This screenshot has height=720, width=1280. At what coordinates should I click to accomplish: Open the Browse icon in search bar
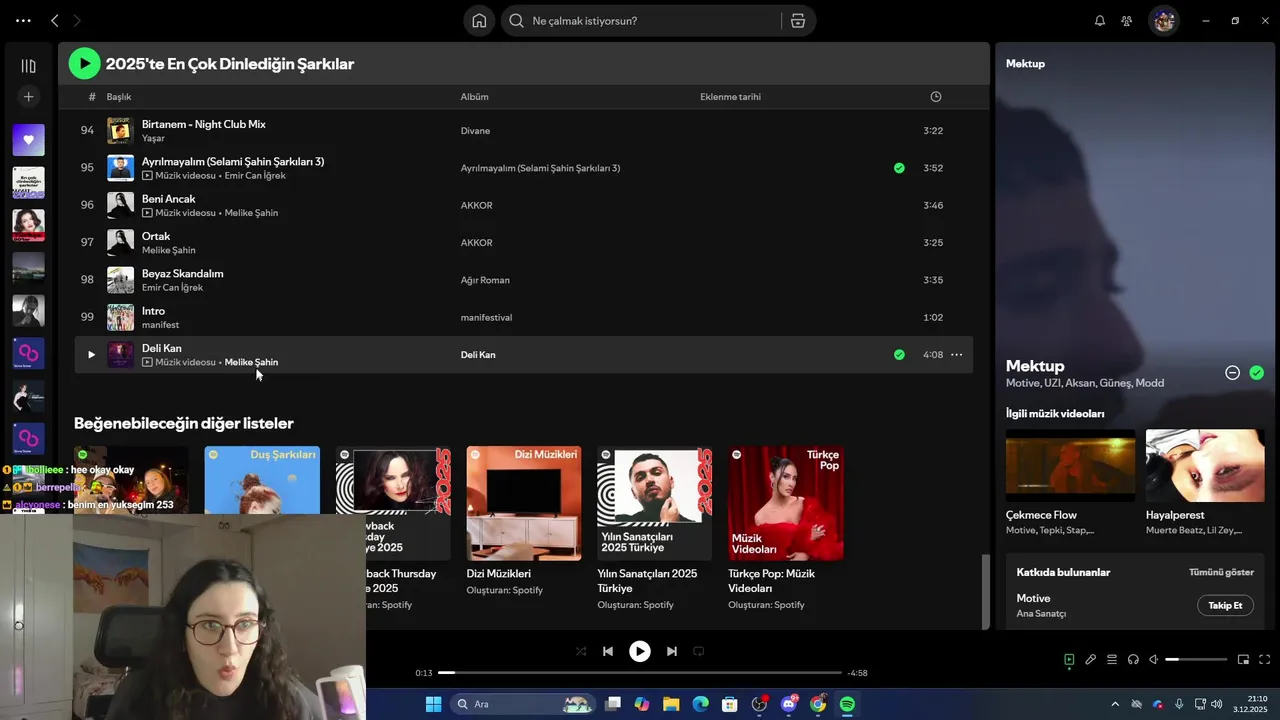tap(798, 21)
